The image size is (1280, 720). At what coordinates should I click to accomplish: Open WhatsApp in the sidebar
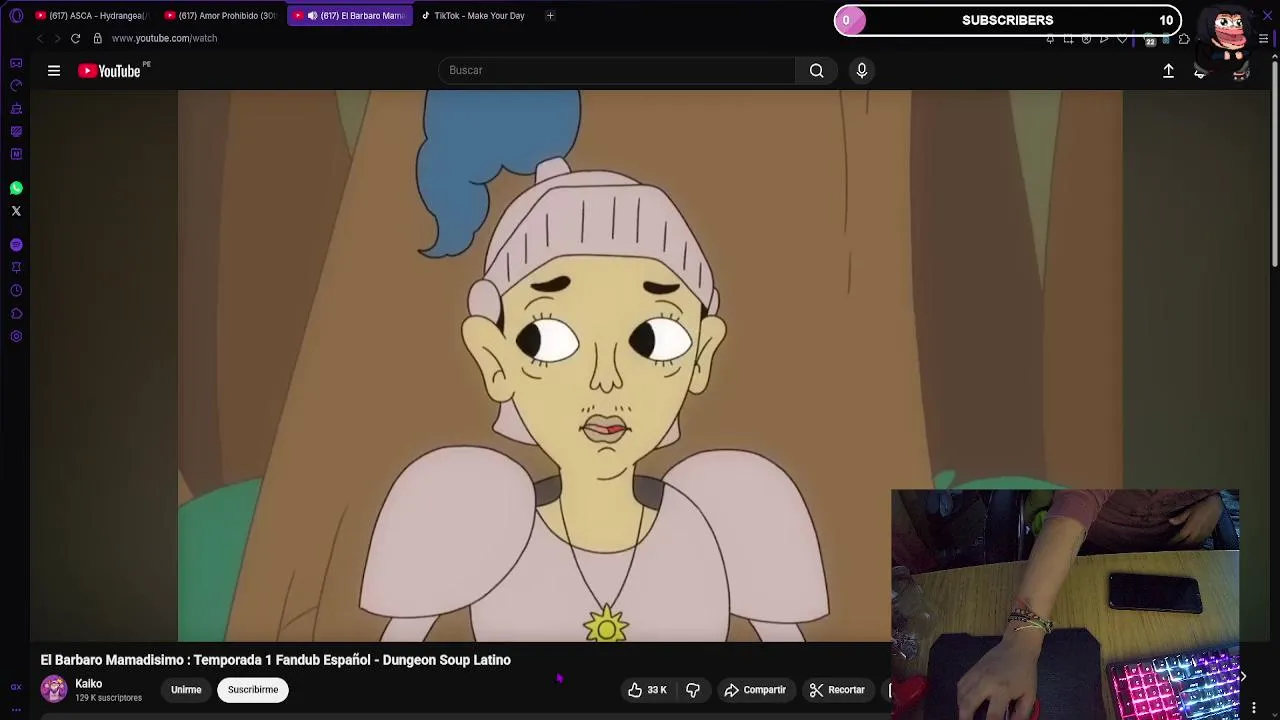click(16, 188)
